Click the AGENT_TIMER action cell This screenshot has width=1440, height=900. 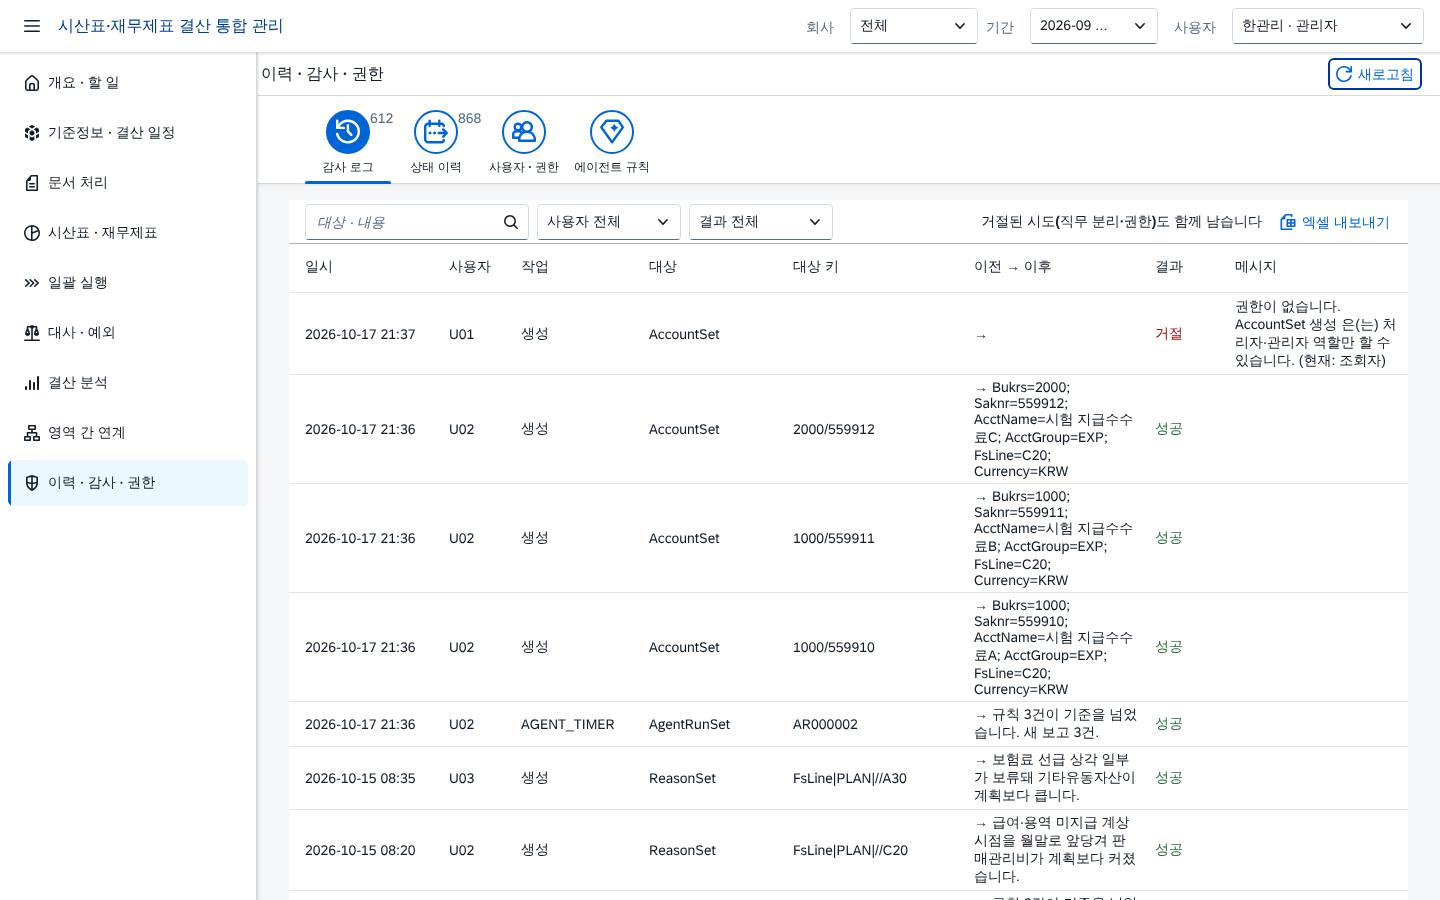click(568, 724)
